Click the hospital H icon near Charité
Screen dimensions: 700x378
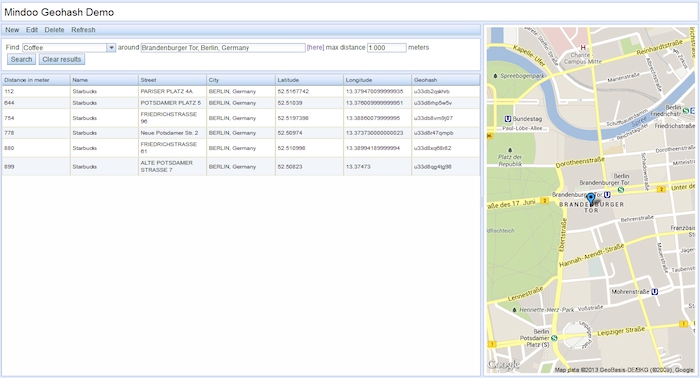583,47
